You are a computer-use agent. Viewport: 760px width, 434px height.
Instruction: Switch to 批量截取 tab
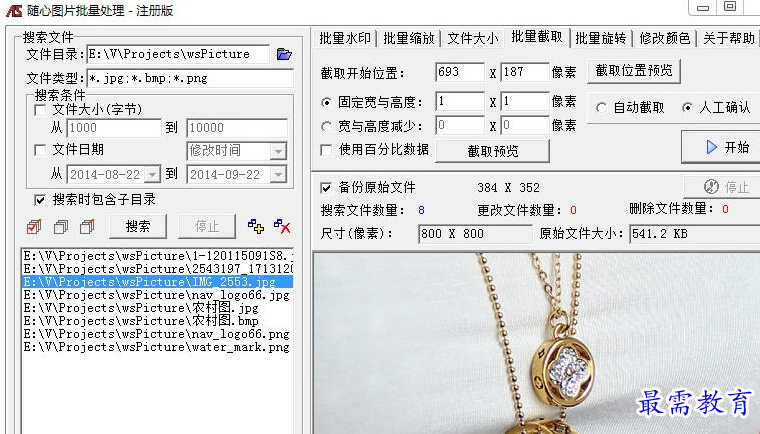click(x=537, y=36)
